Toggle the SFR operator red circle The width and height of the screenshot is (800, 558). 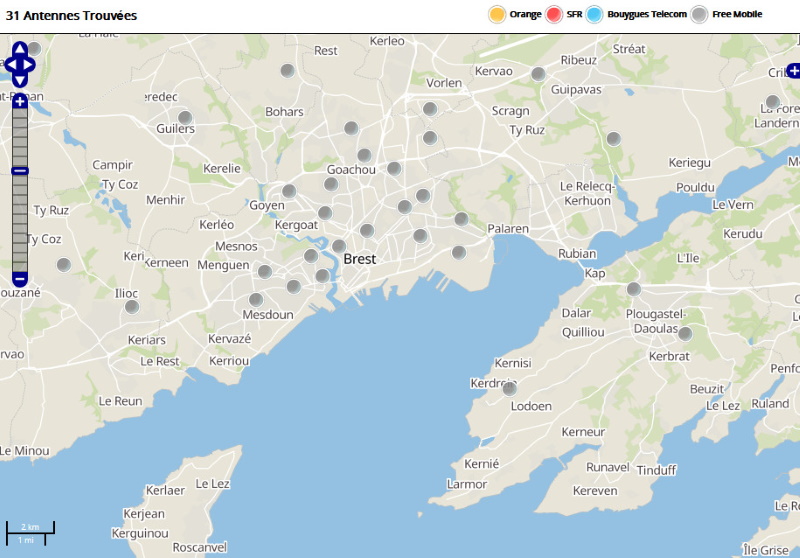pos(555,14)
